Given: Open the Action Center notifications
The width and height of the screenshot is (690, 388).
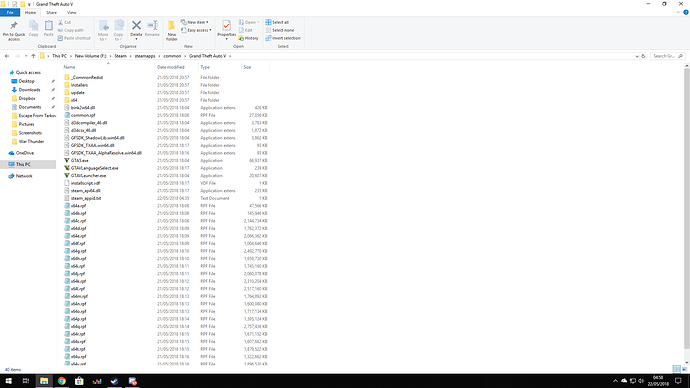Looking at the screenshot, I should point(678,381).
